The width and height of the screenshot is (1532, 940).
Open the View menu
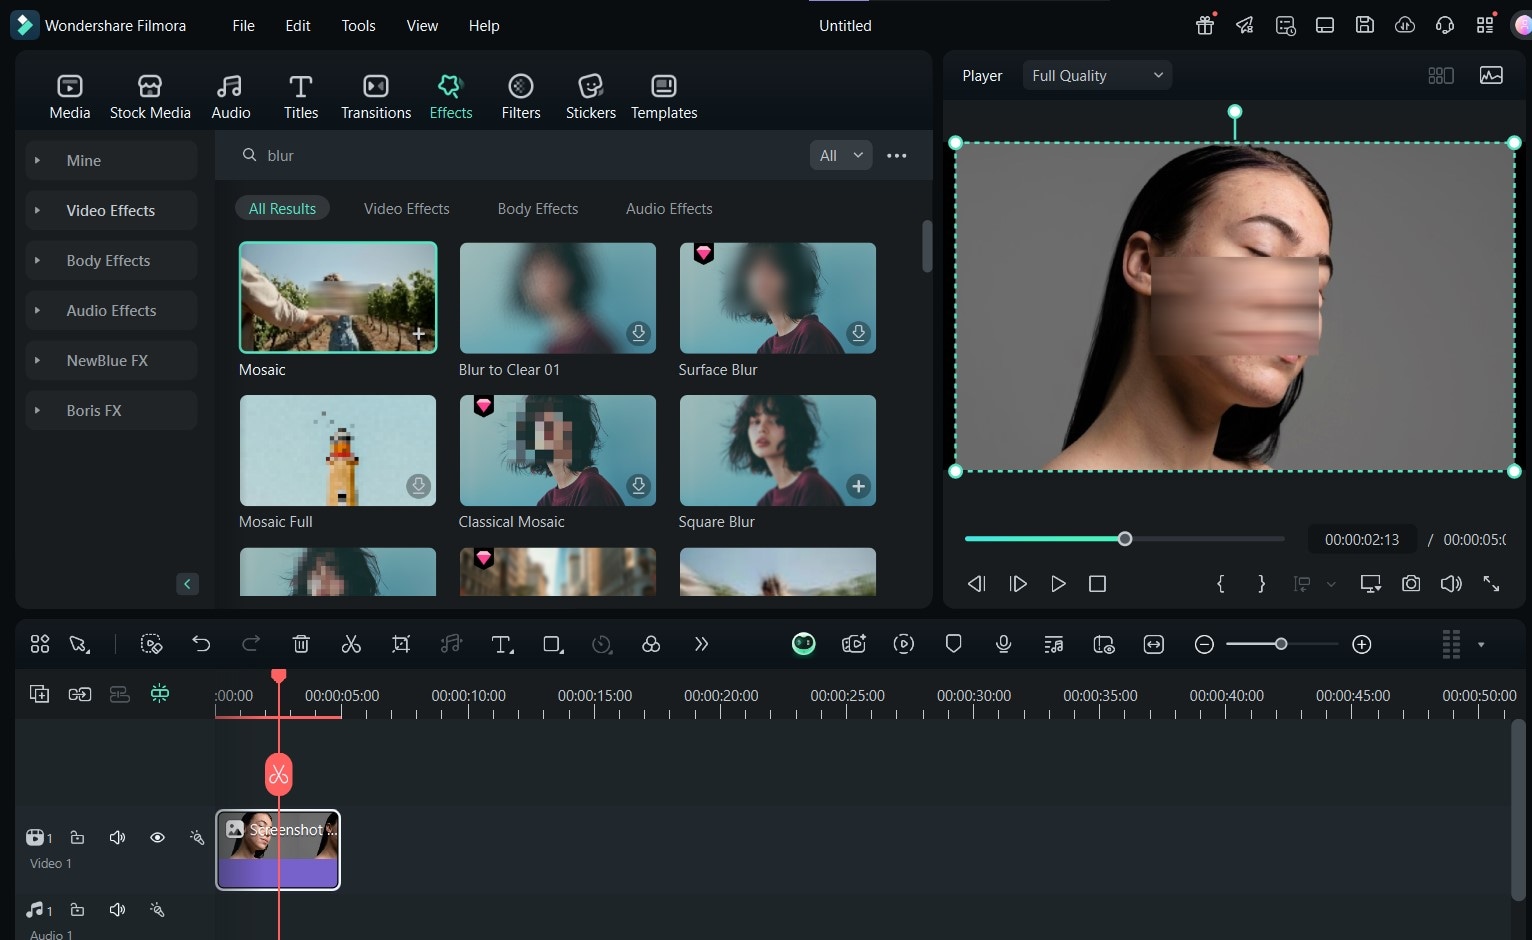click(x=422, y=26)
